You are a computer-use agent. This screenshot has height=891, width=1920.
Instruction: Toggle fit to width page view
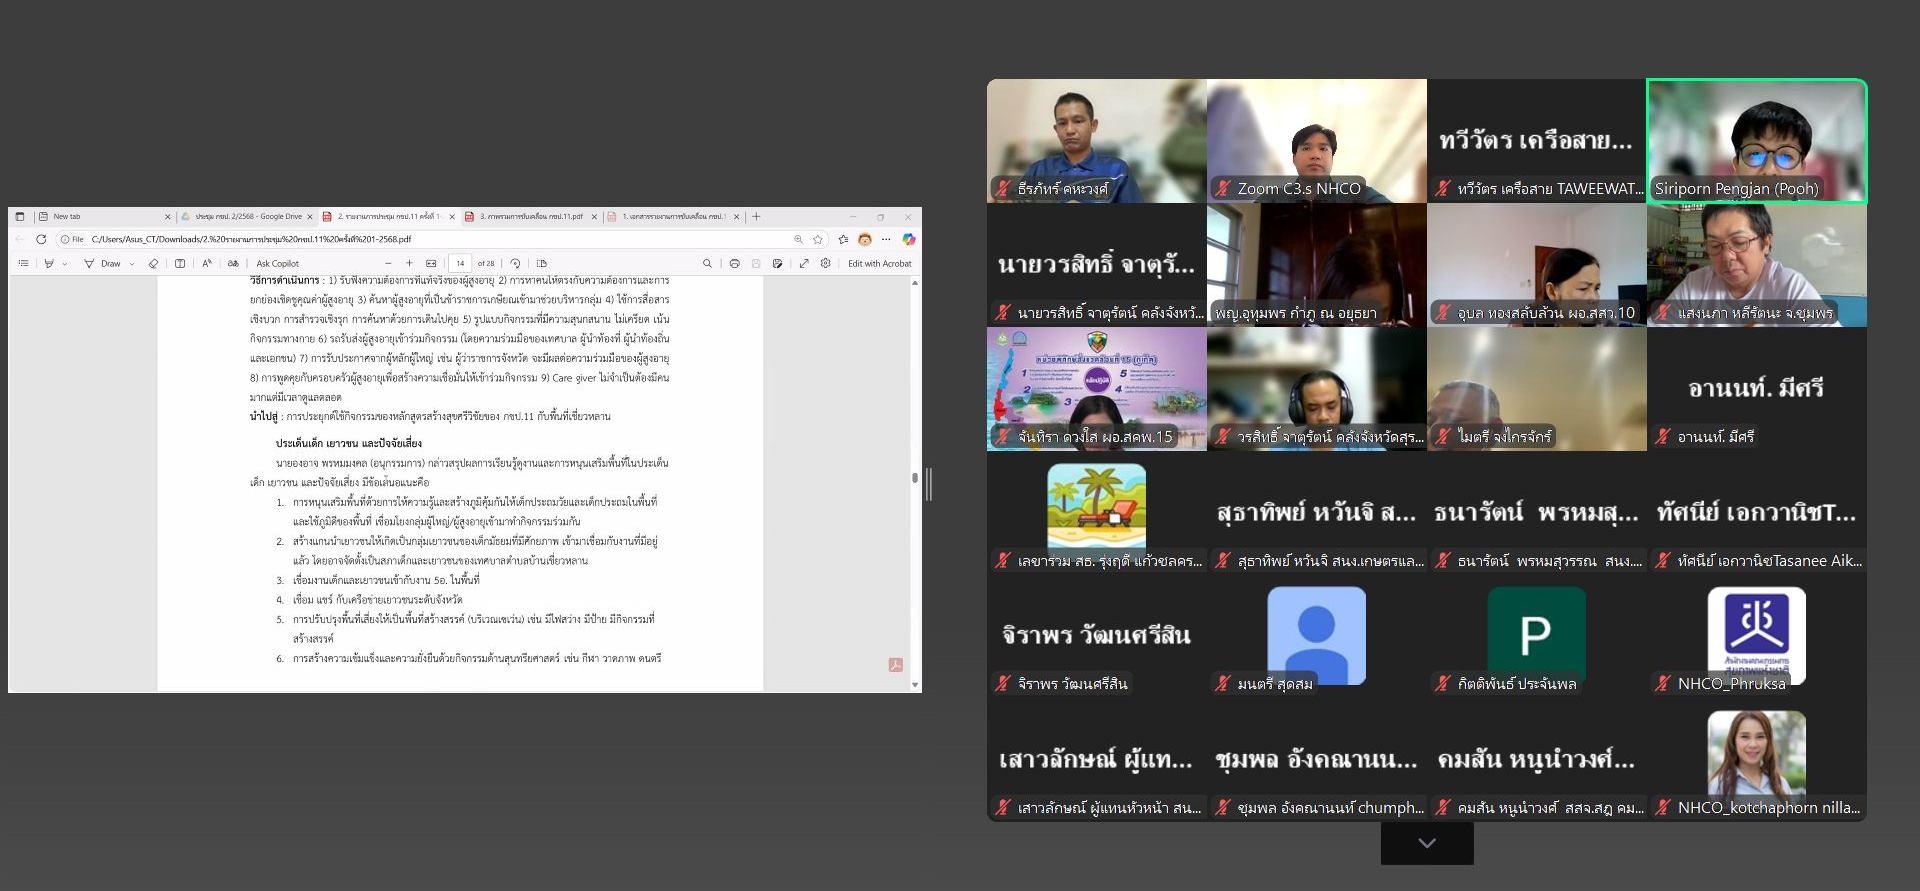[x=431, y=264]
